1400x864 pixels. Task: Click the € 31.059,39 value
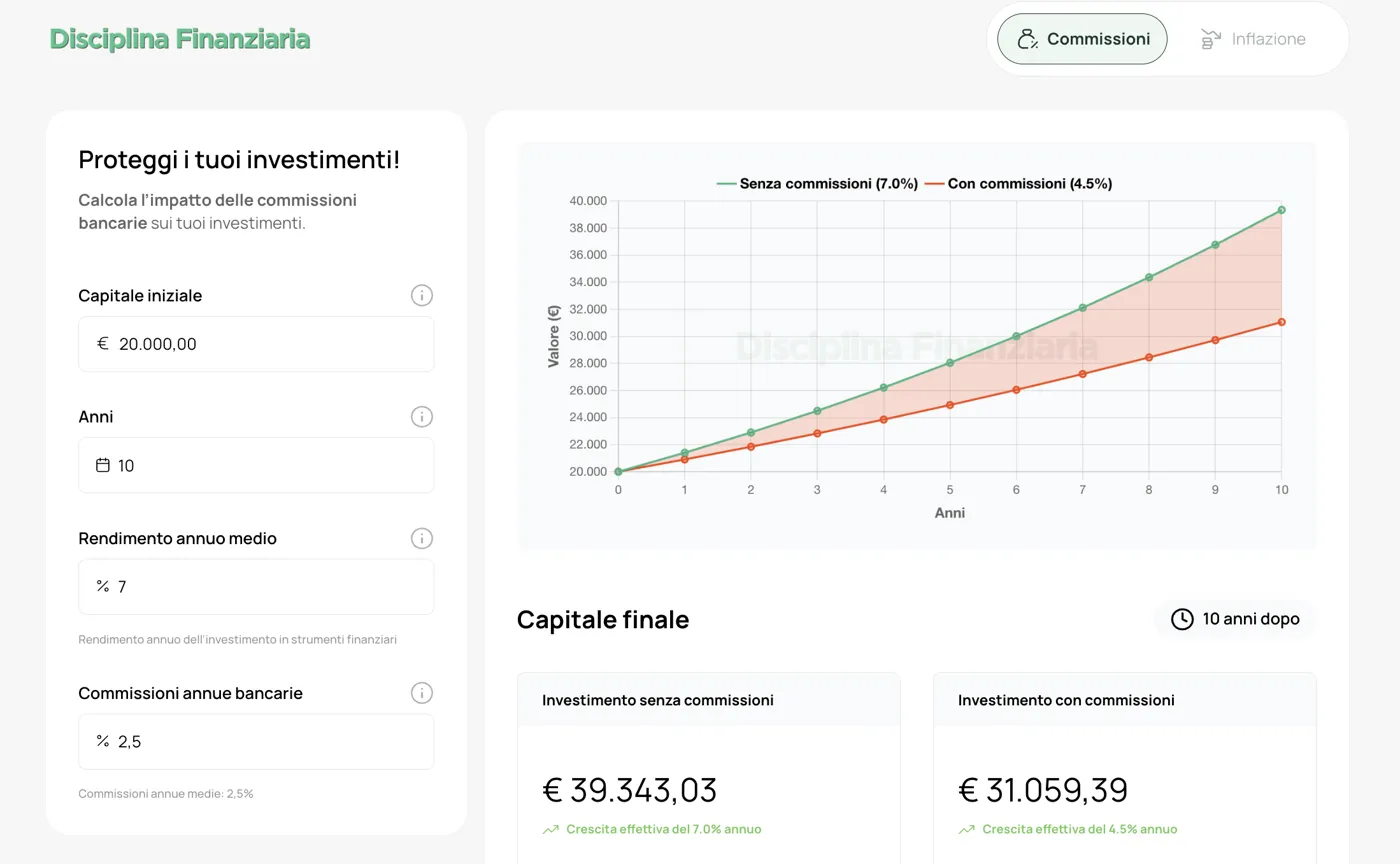click(1043, 790)
